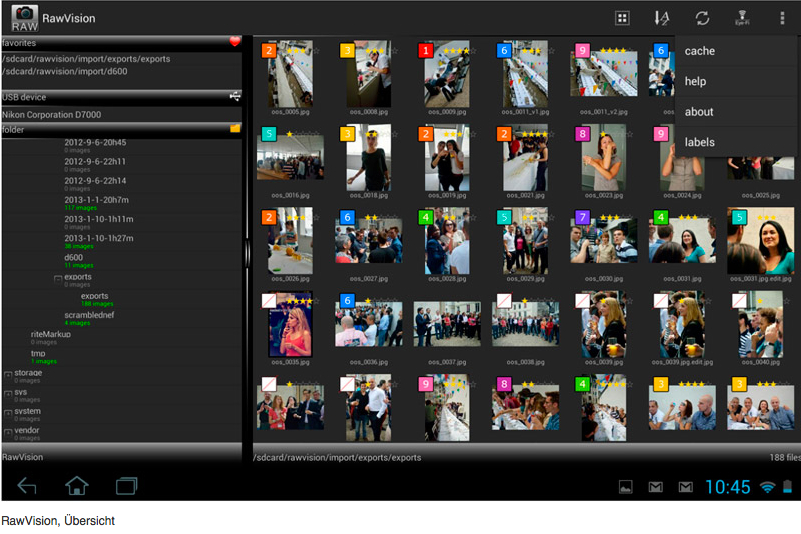This screenshot has height=534, width=801.
Task: Open the three-dot overflow menu
Action: [782, 18]
